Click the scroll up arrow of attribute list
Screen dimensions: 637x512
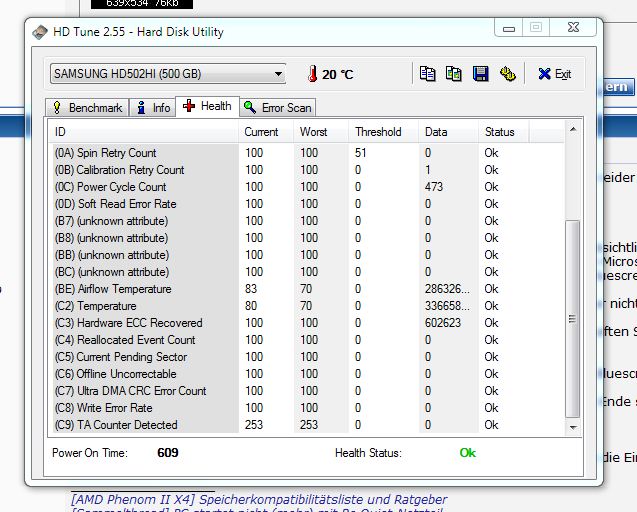click(x=573, y=130)
